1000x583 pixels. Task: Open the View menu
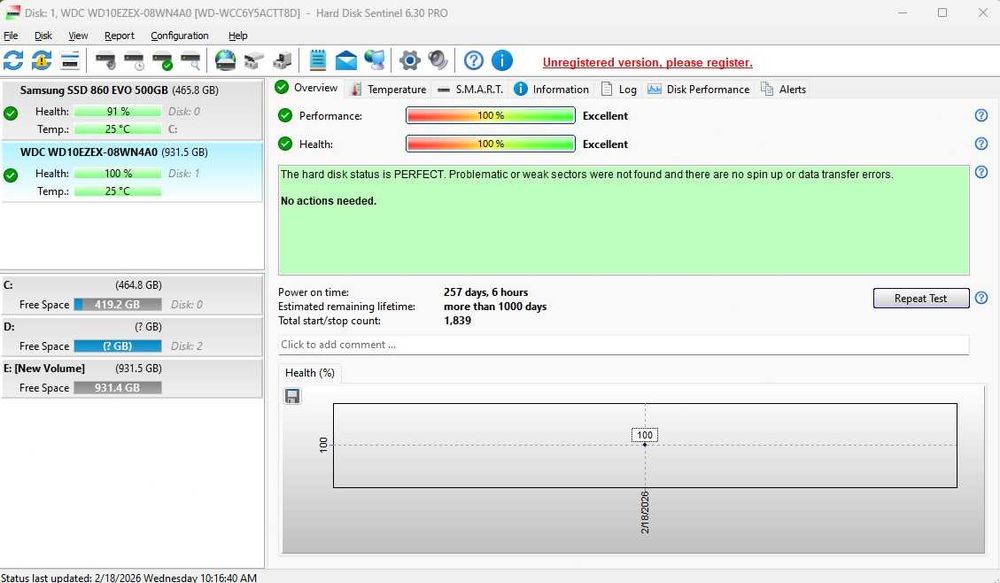(78, 36)
